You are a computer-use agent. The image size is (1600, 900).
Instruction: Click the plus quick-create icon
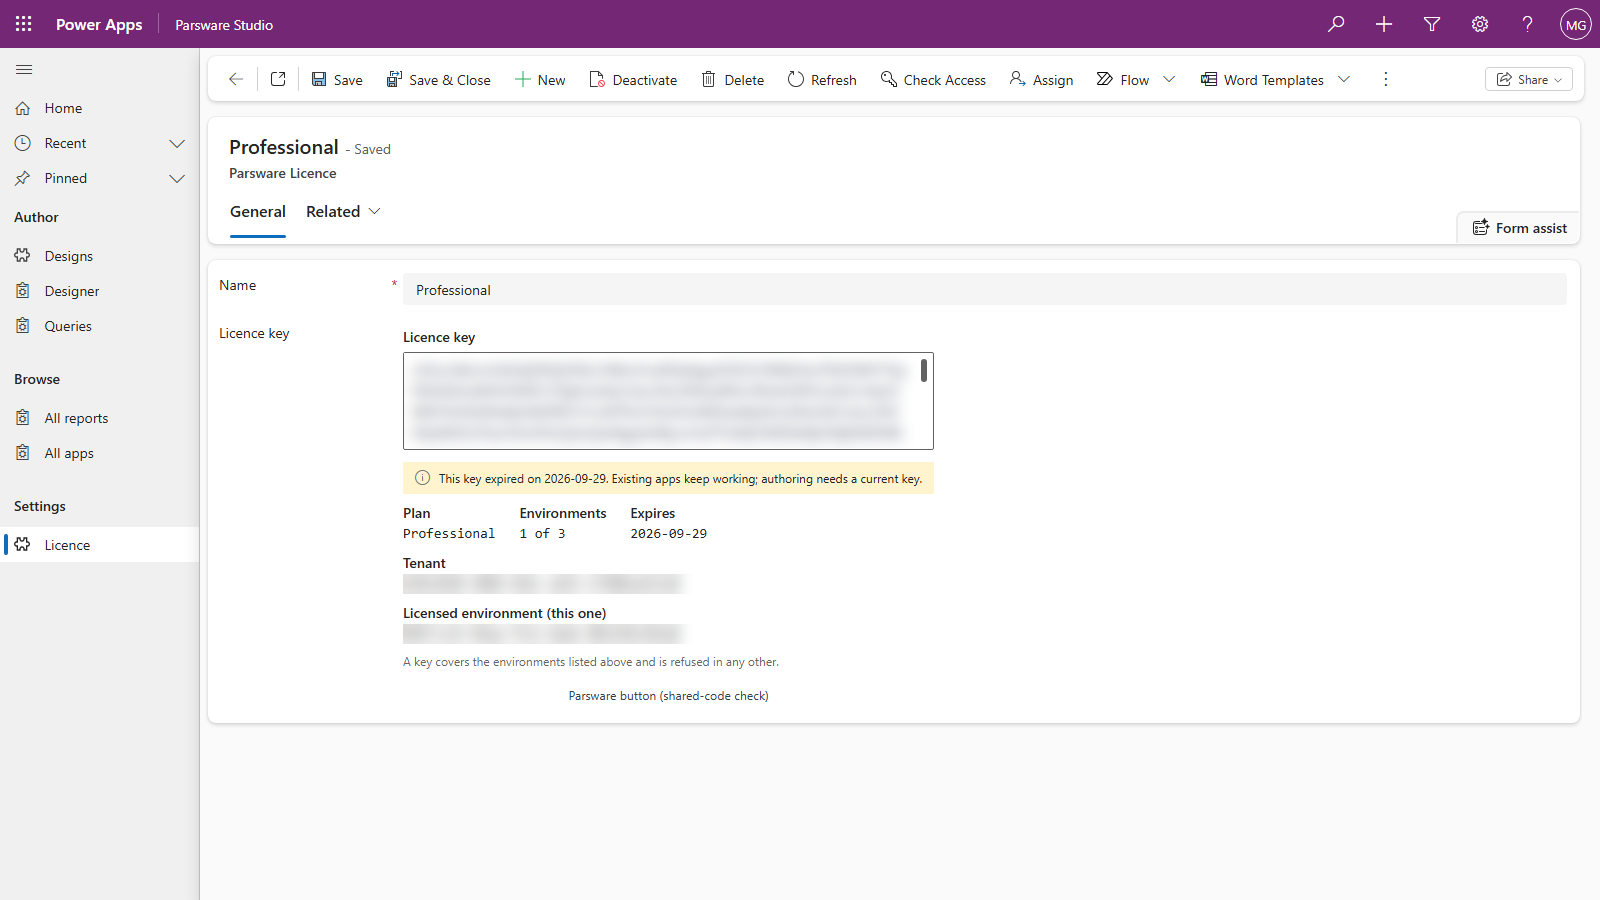[1384, 24]
